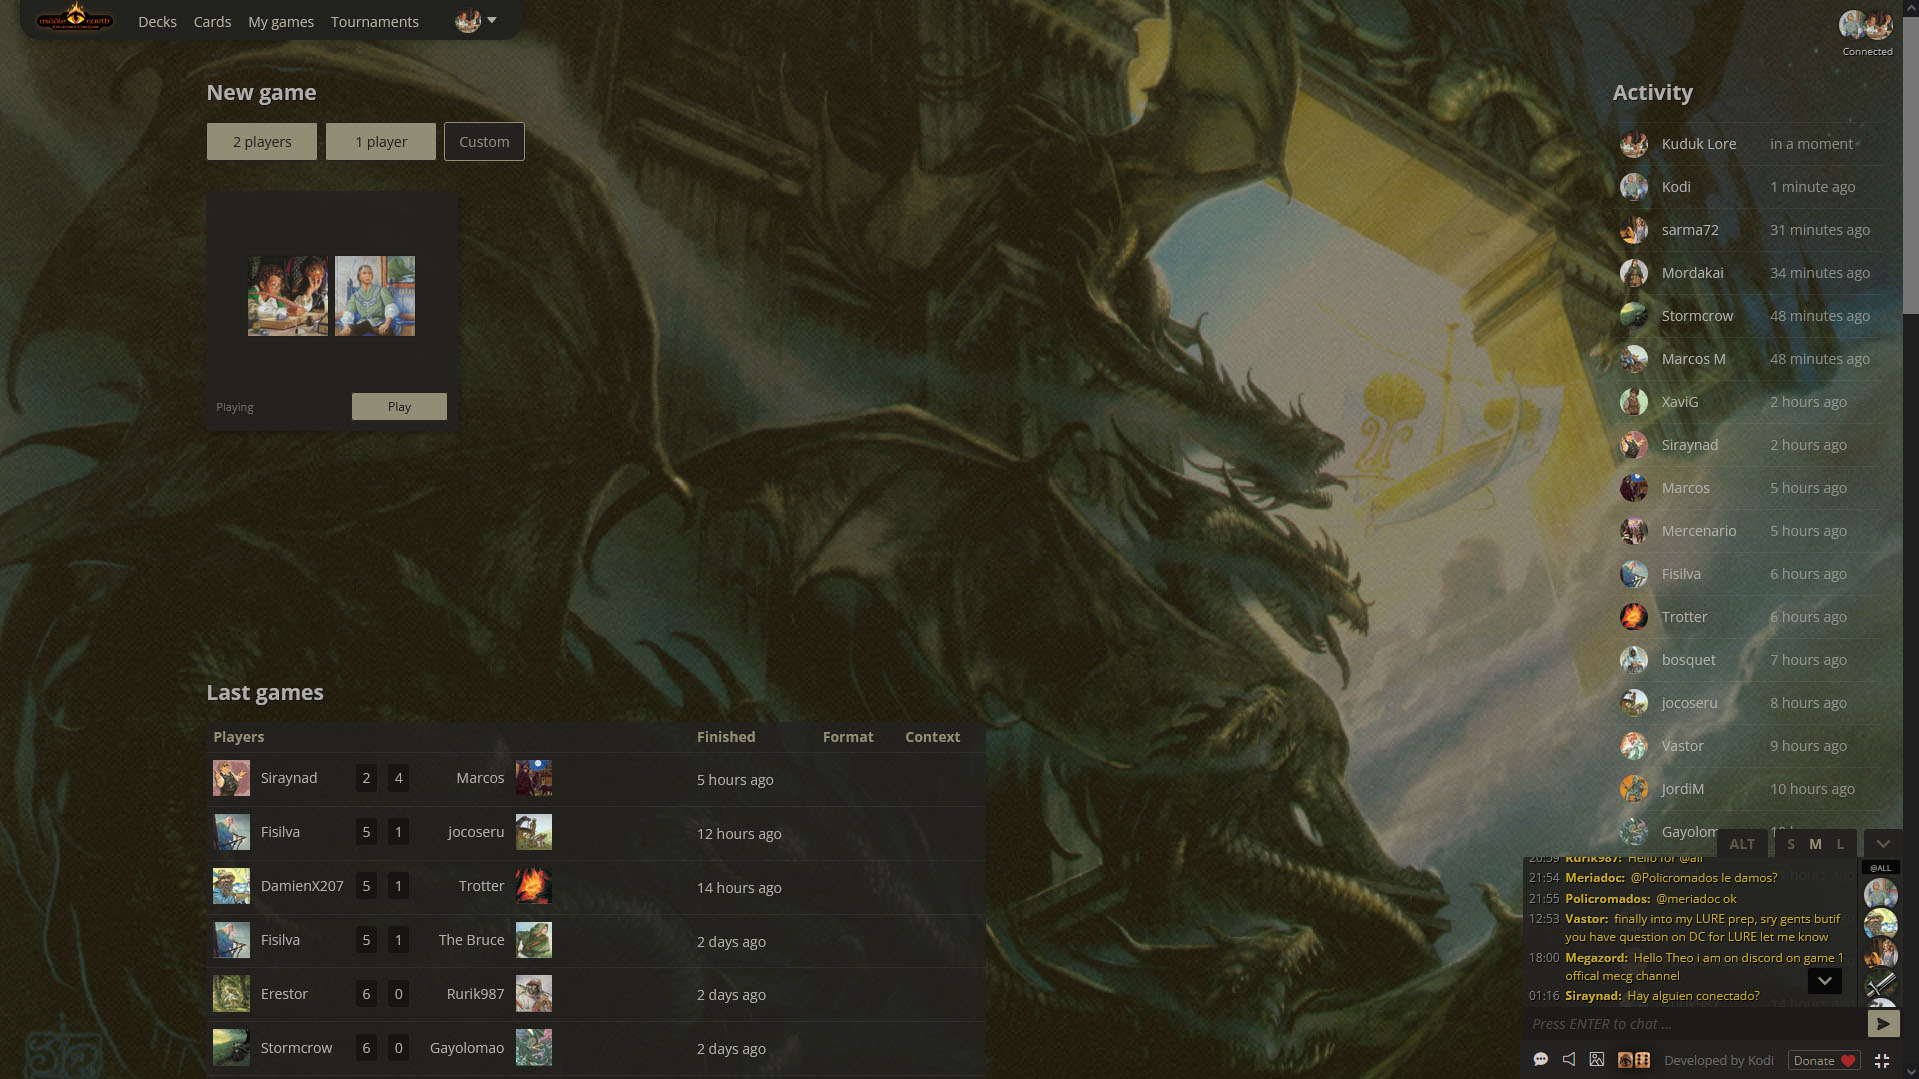
Task: Open Trotter avatar in Last games
Action: (x=533, y=886)
